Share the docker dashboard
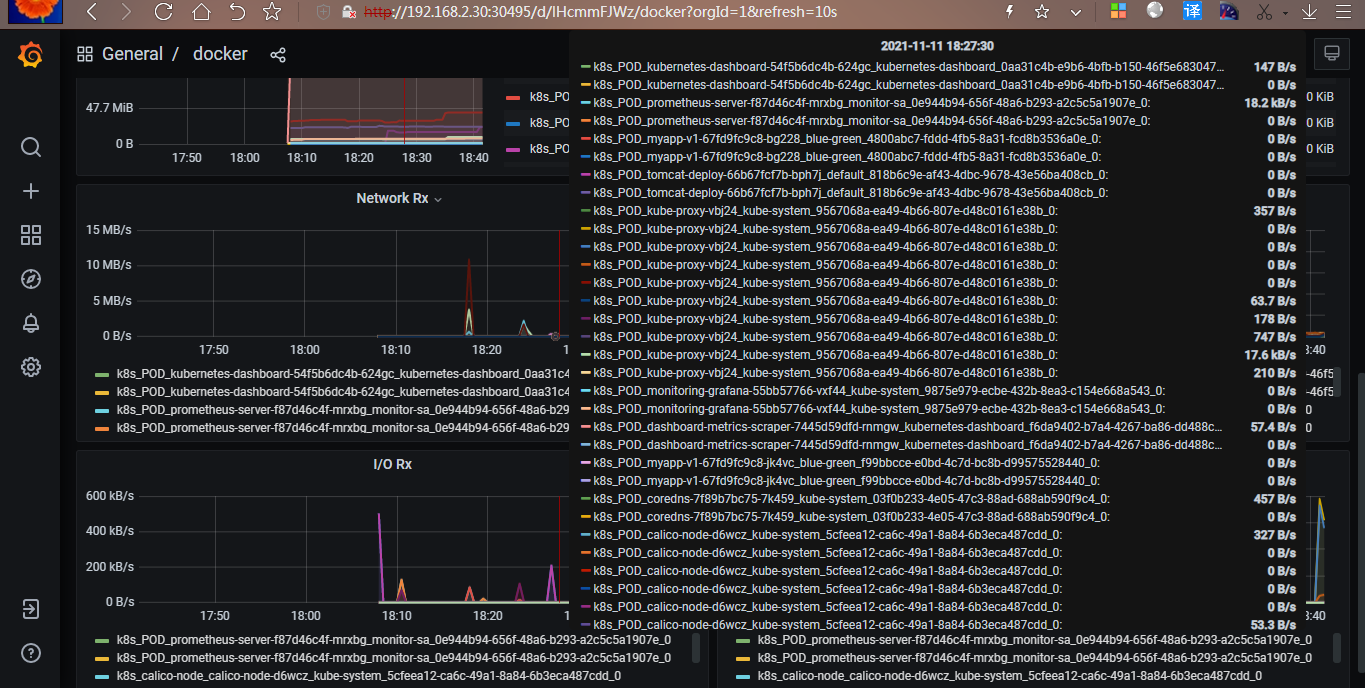Screen dimensions: 1365x688 278,54
